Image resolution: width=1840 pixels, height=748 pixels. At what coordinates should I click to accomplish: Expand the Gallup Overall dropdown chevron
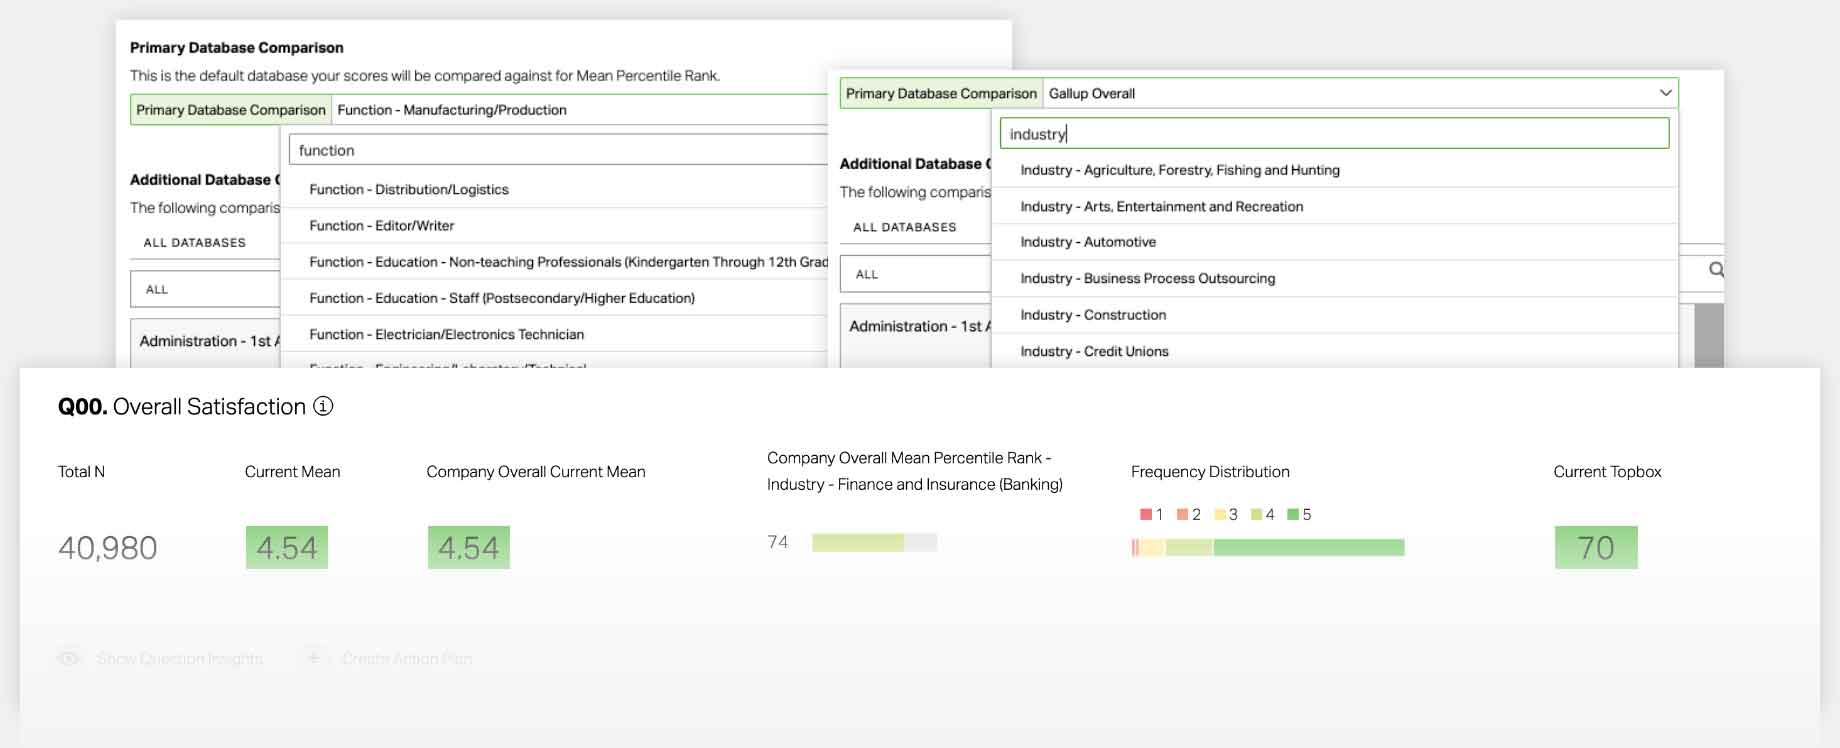pyautogui.click(x=1665, y=93)
